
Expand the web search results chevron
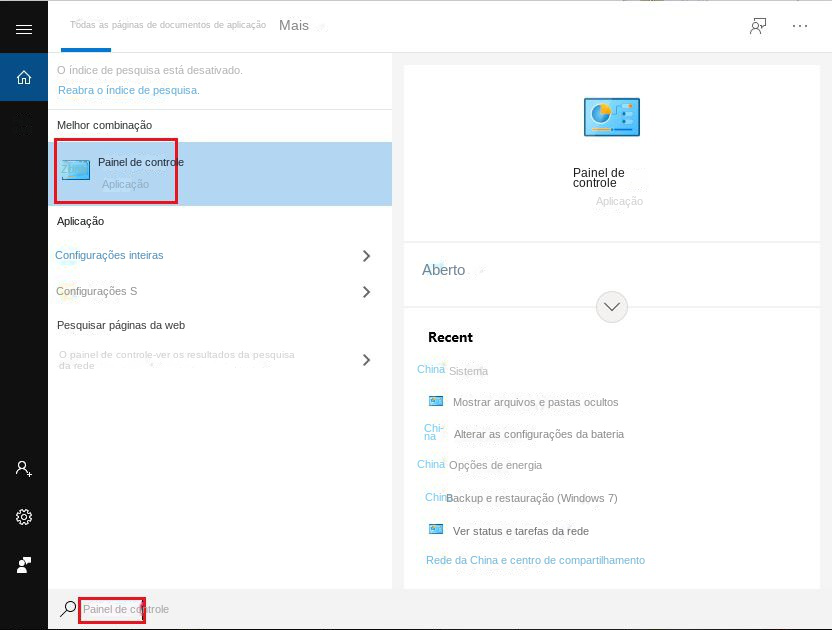click(x=367, y=360)
